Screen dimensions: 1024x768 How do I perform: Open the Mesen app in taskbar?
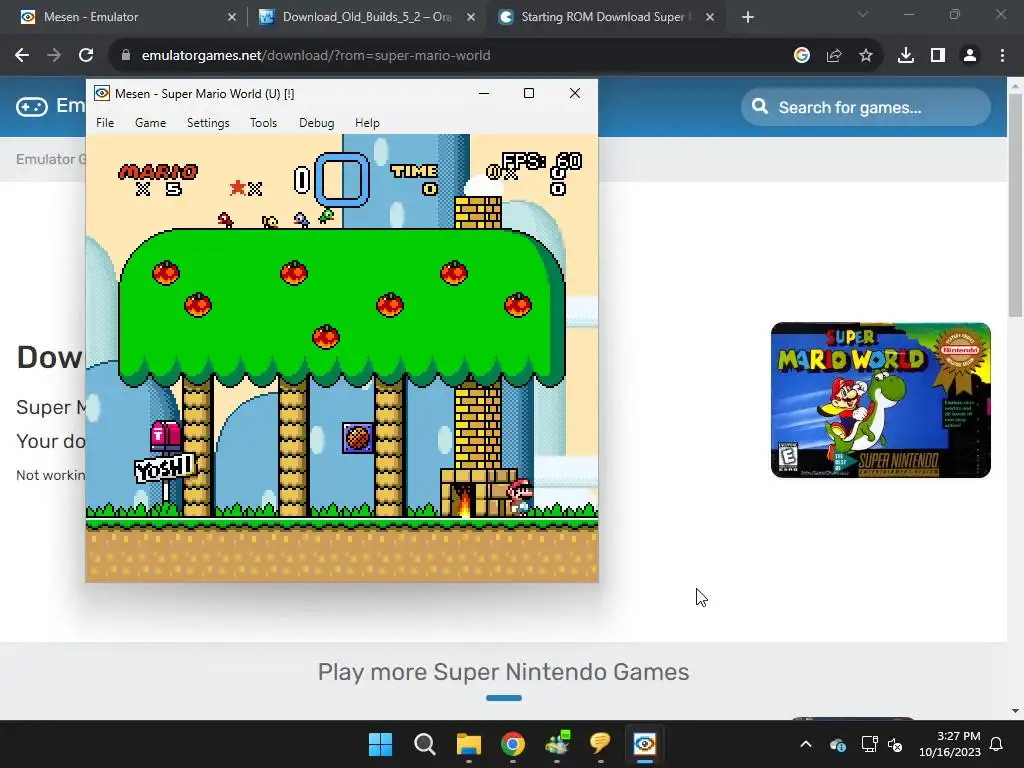[x=645, y=744]
